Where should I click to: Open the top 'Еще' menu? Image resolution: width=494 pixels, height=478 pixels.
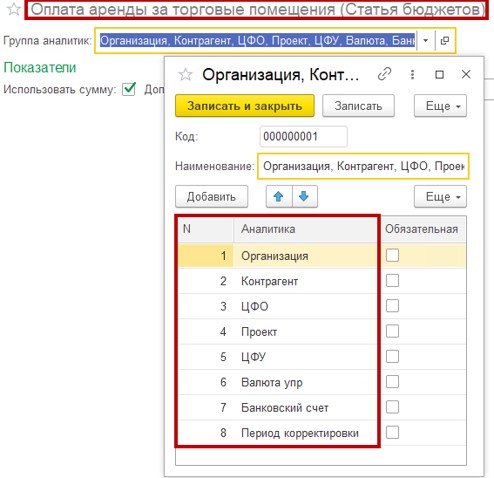point(440,106)
